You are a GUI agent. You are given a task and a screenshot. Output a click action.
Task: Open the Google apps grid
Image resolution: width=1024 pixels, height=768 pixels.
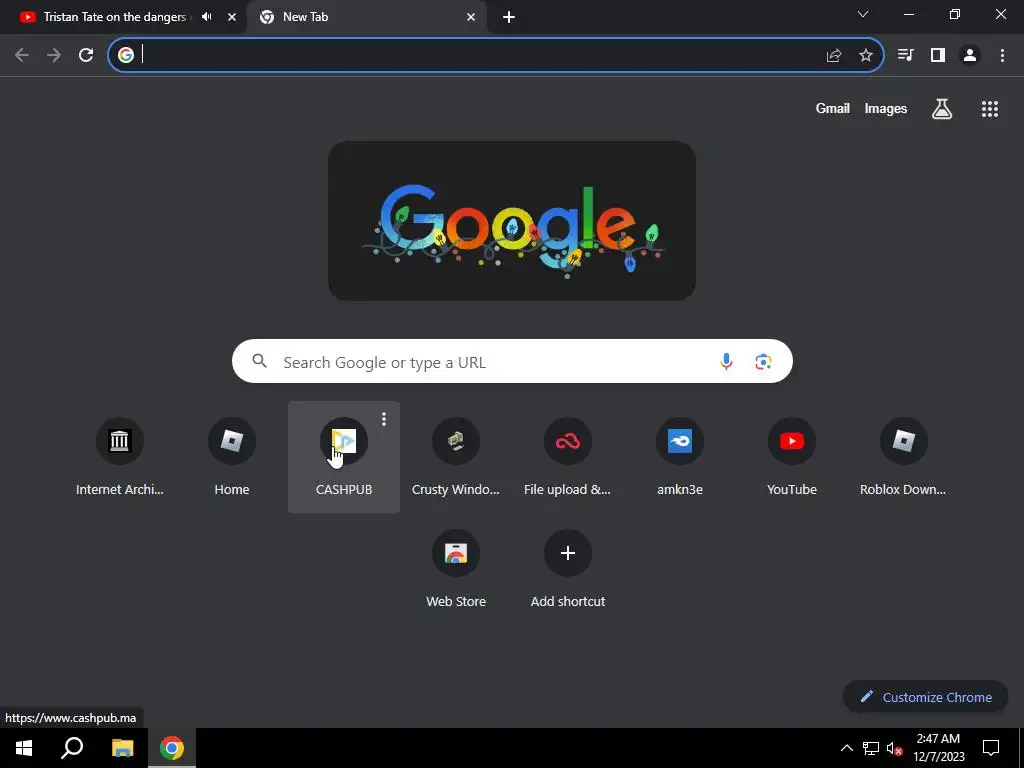point(989,109)
